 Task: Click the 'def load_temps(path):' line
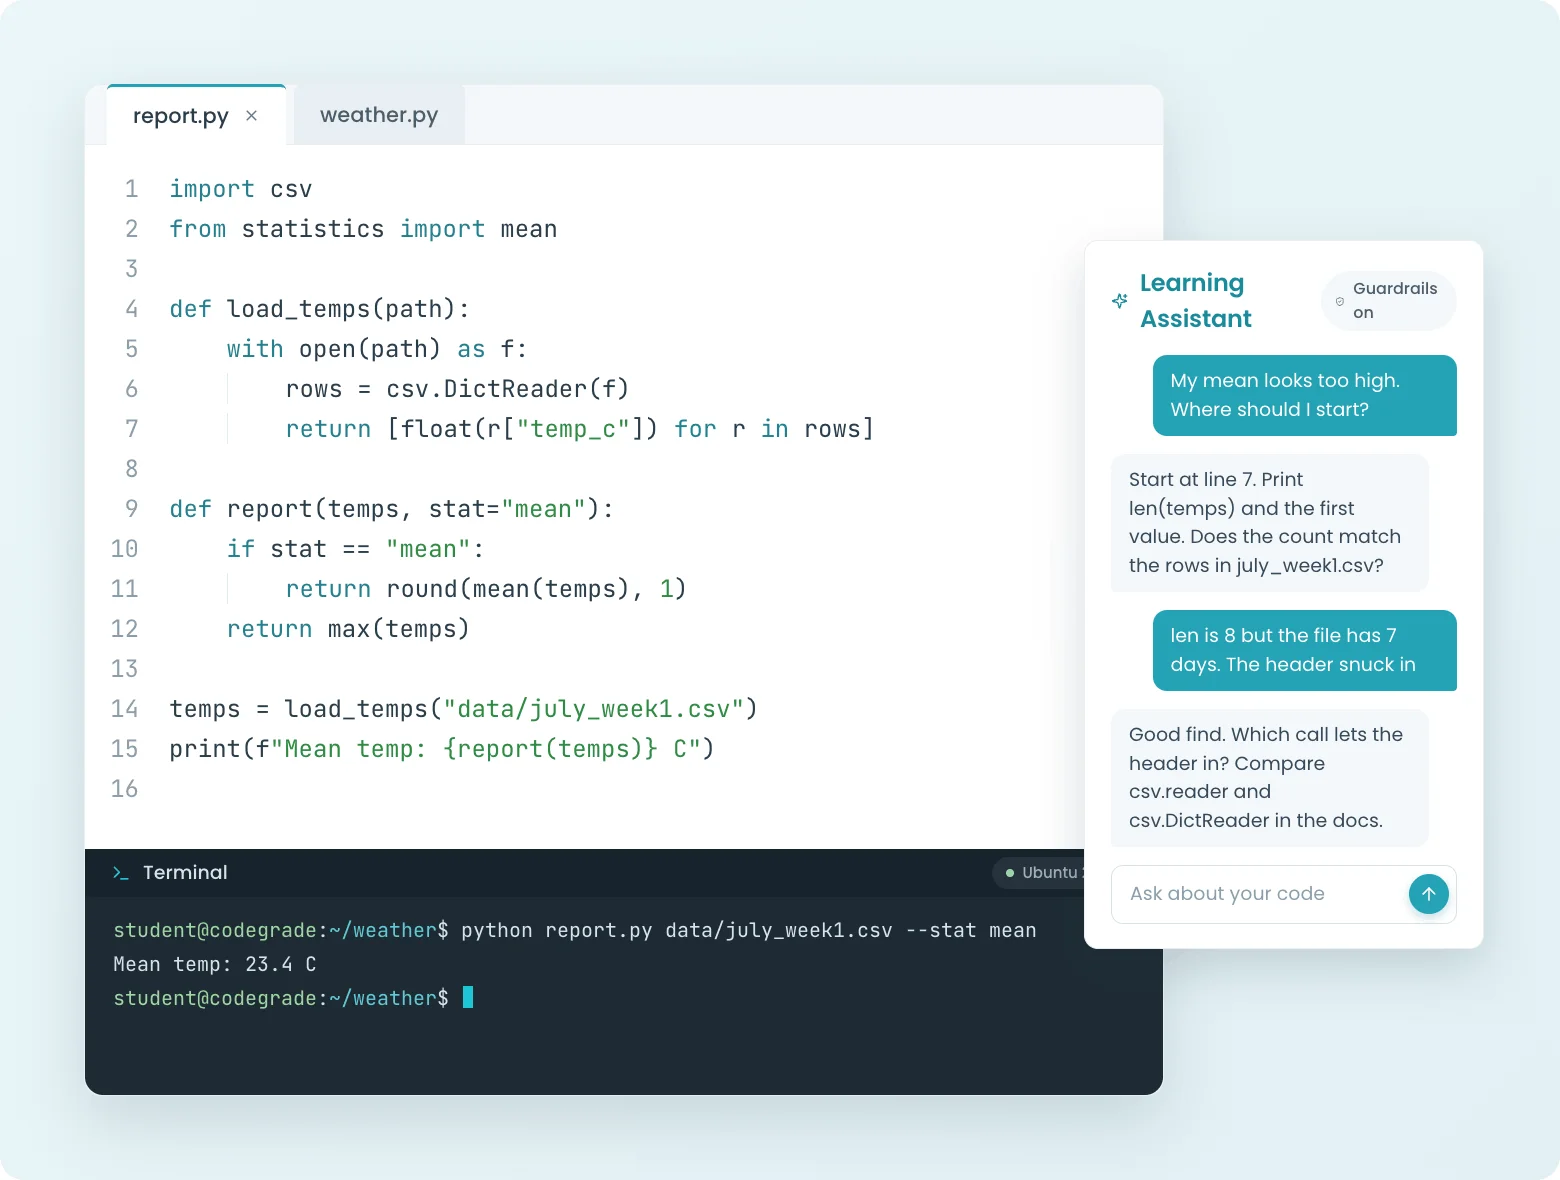point(320,309)
